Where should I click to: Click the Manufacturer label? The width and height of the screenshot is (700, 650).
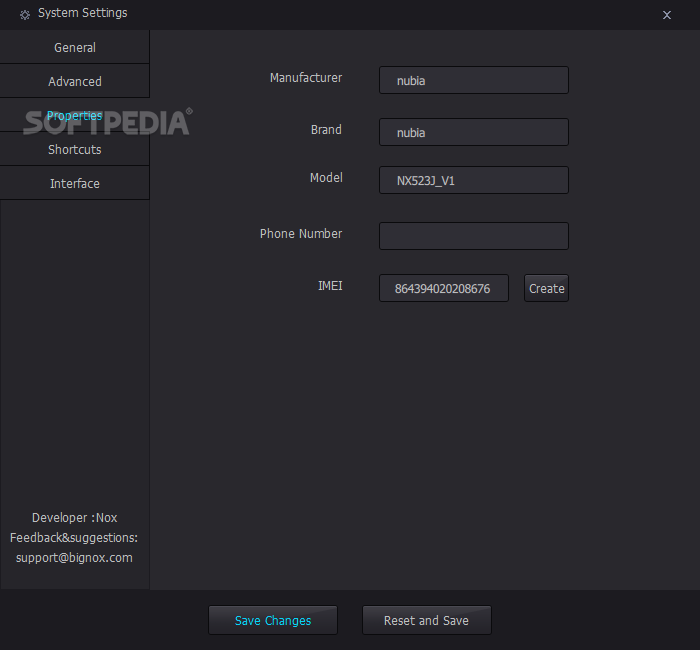point(306,78)
